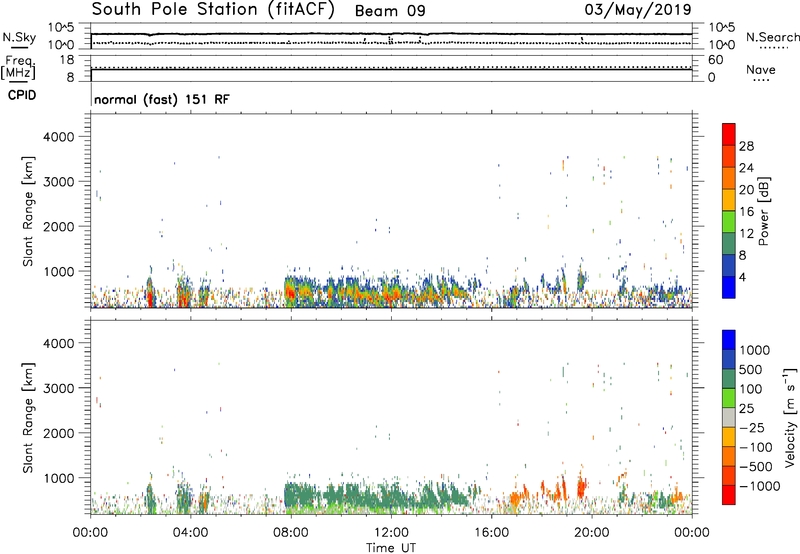
Task: Click the '18' frequency axis label
Action: [x=67, y=60]
